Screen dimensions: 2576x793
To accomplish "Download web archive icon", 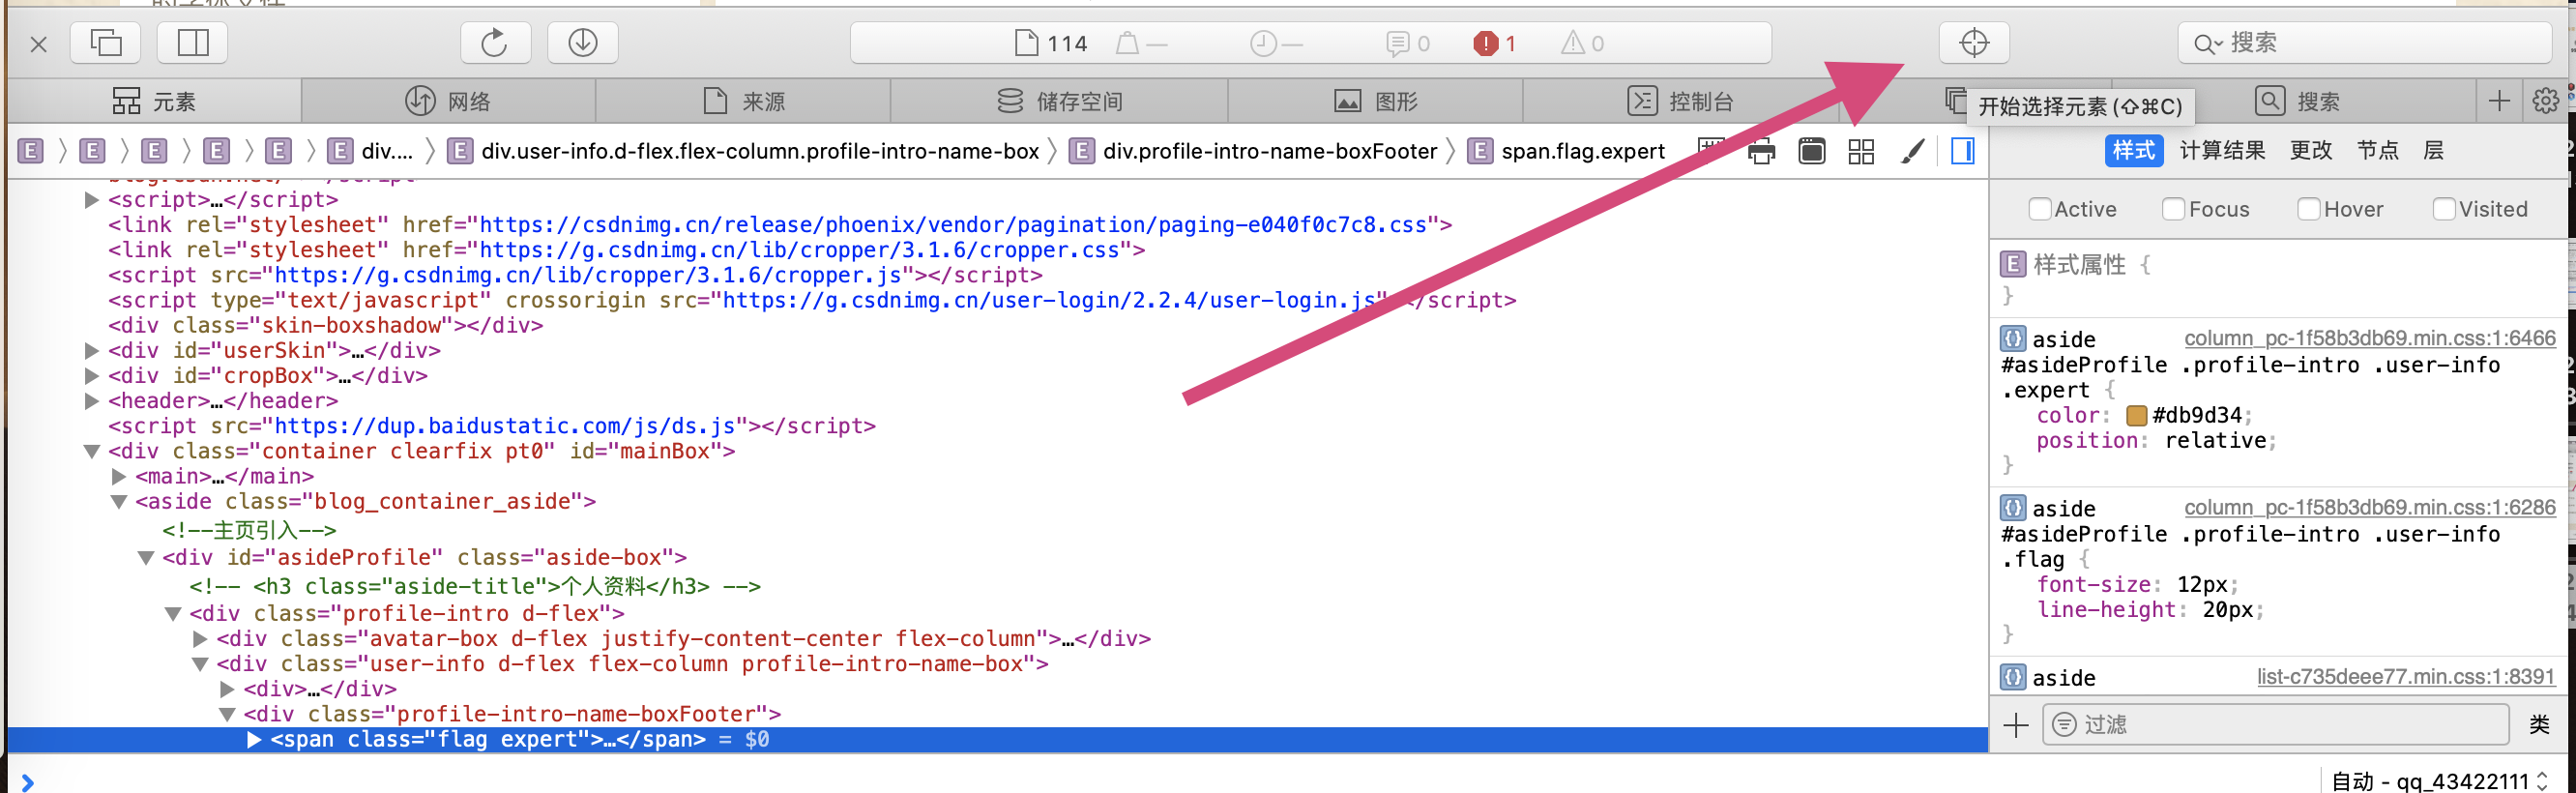I will [582, 43].
